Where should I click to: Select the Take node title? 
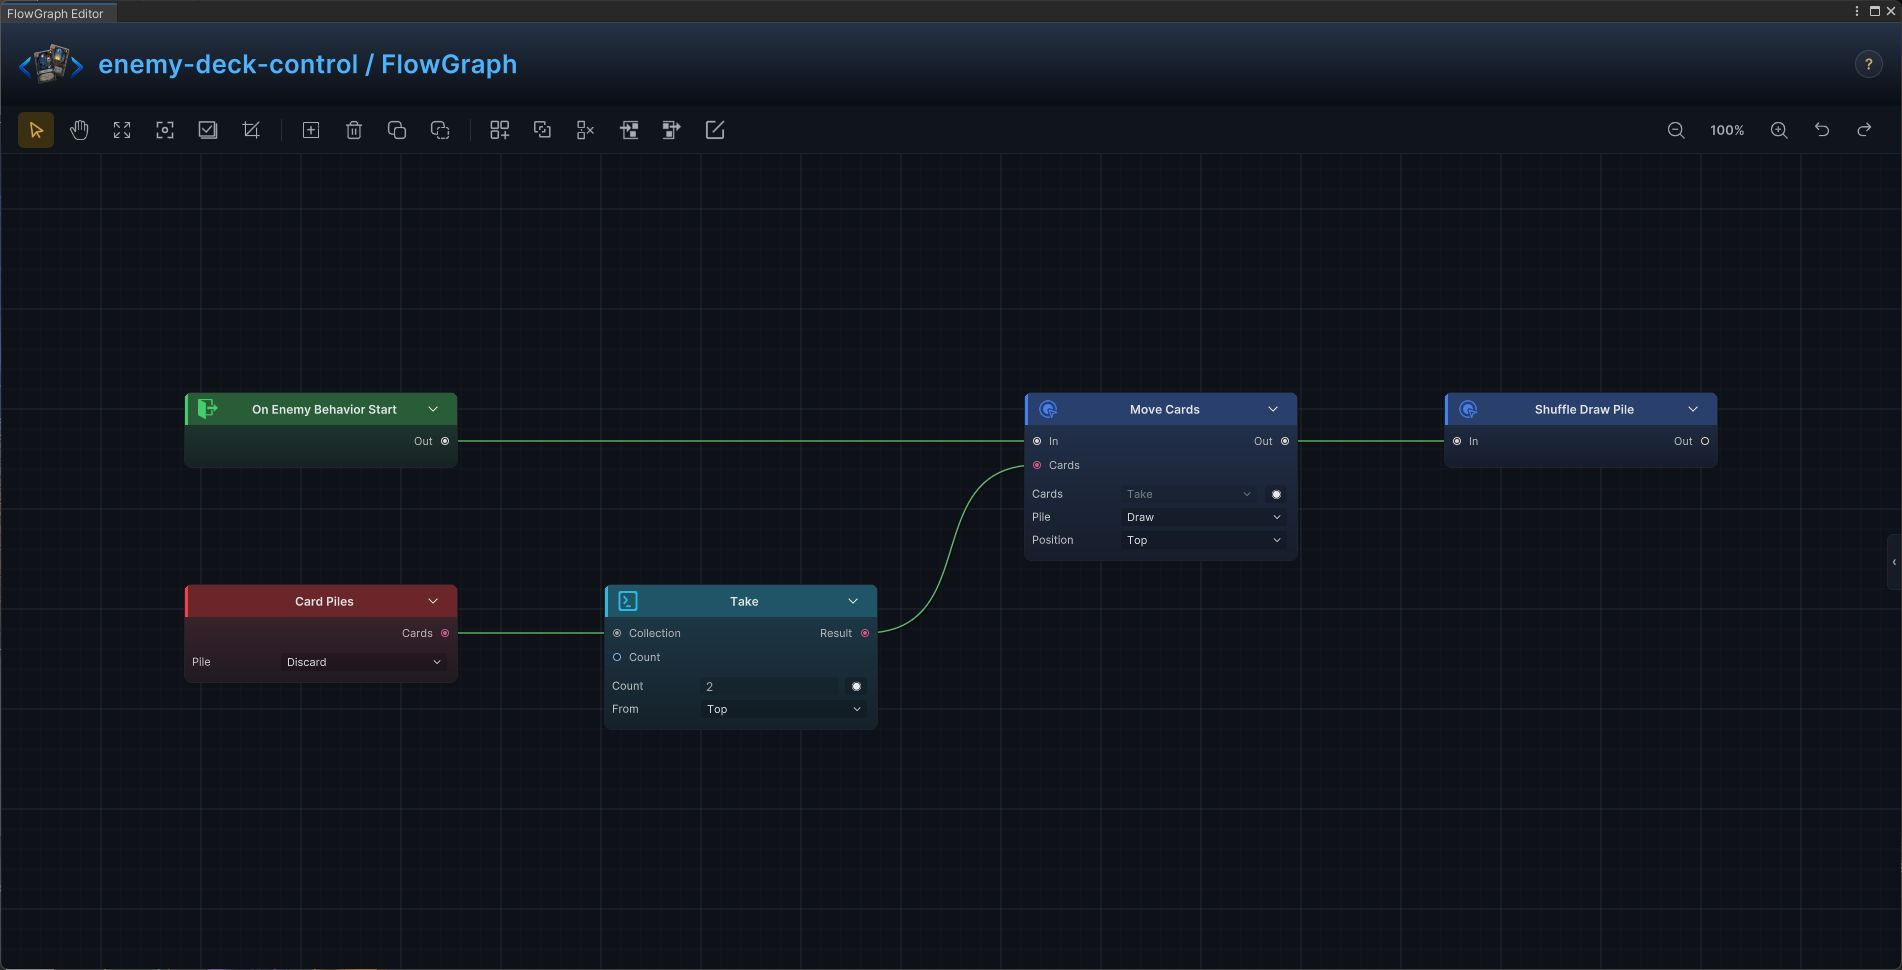[744, 601]
